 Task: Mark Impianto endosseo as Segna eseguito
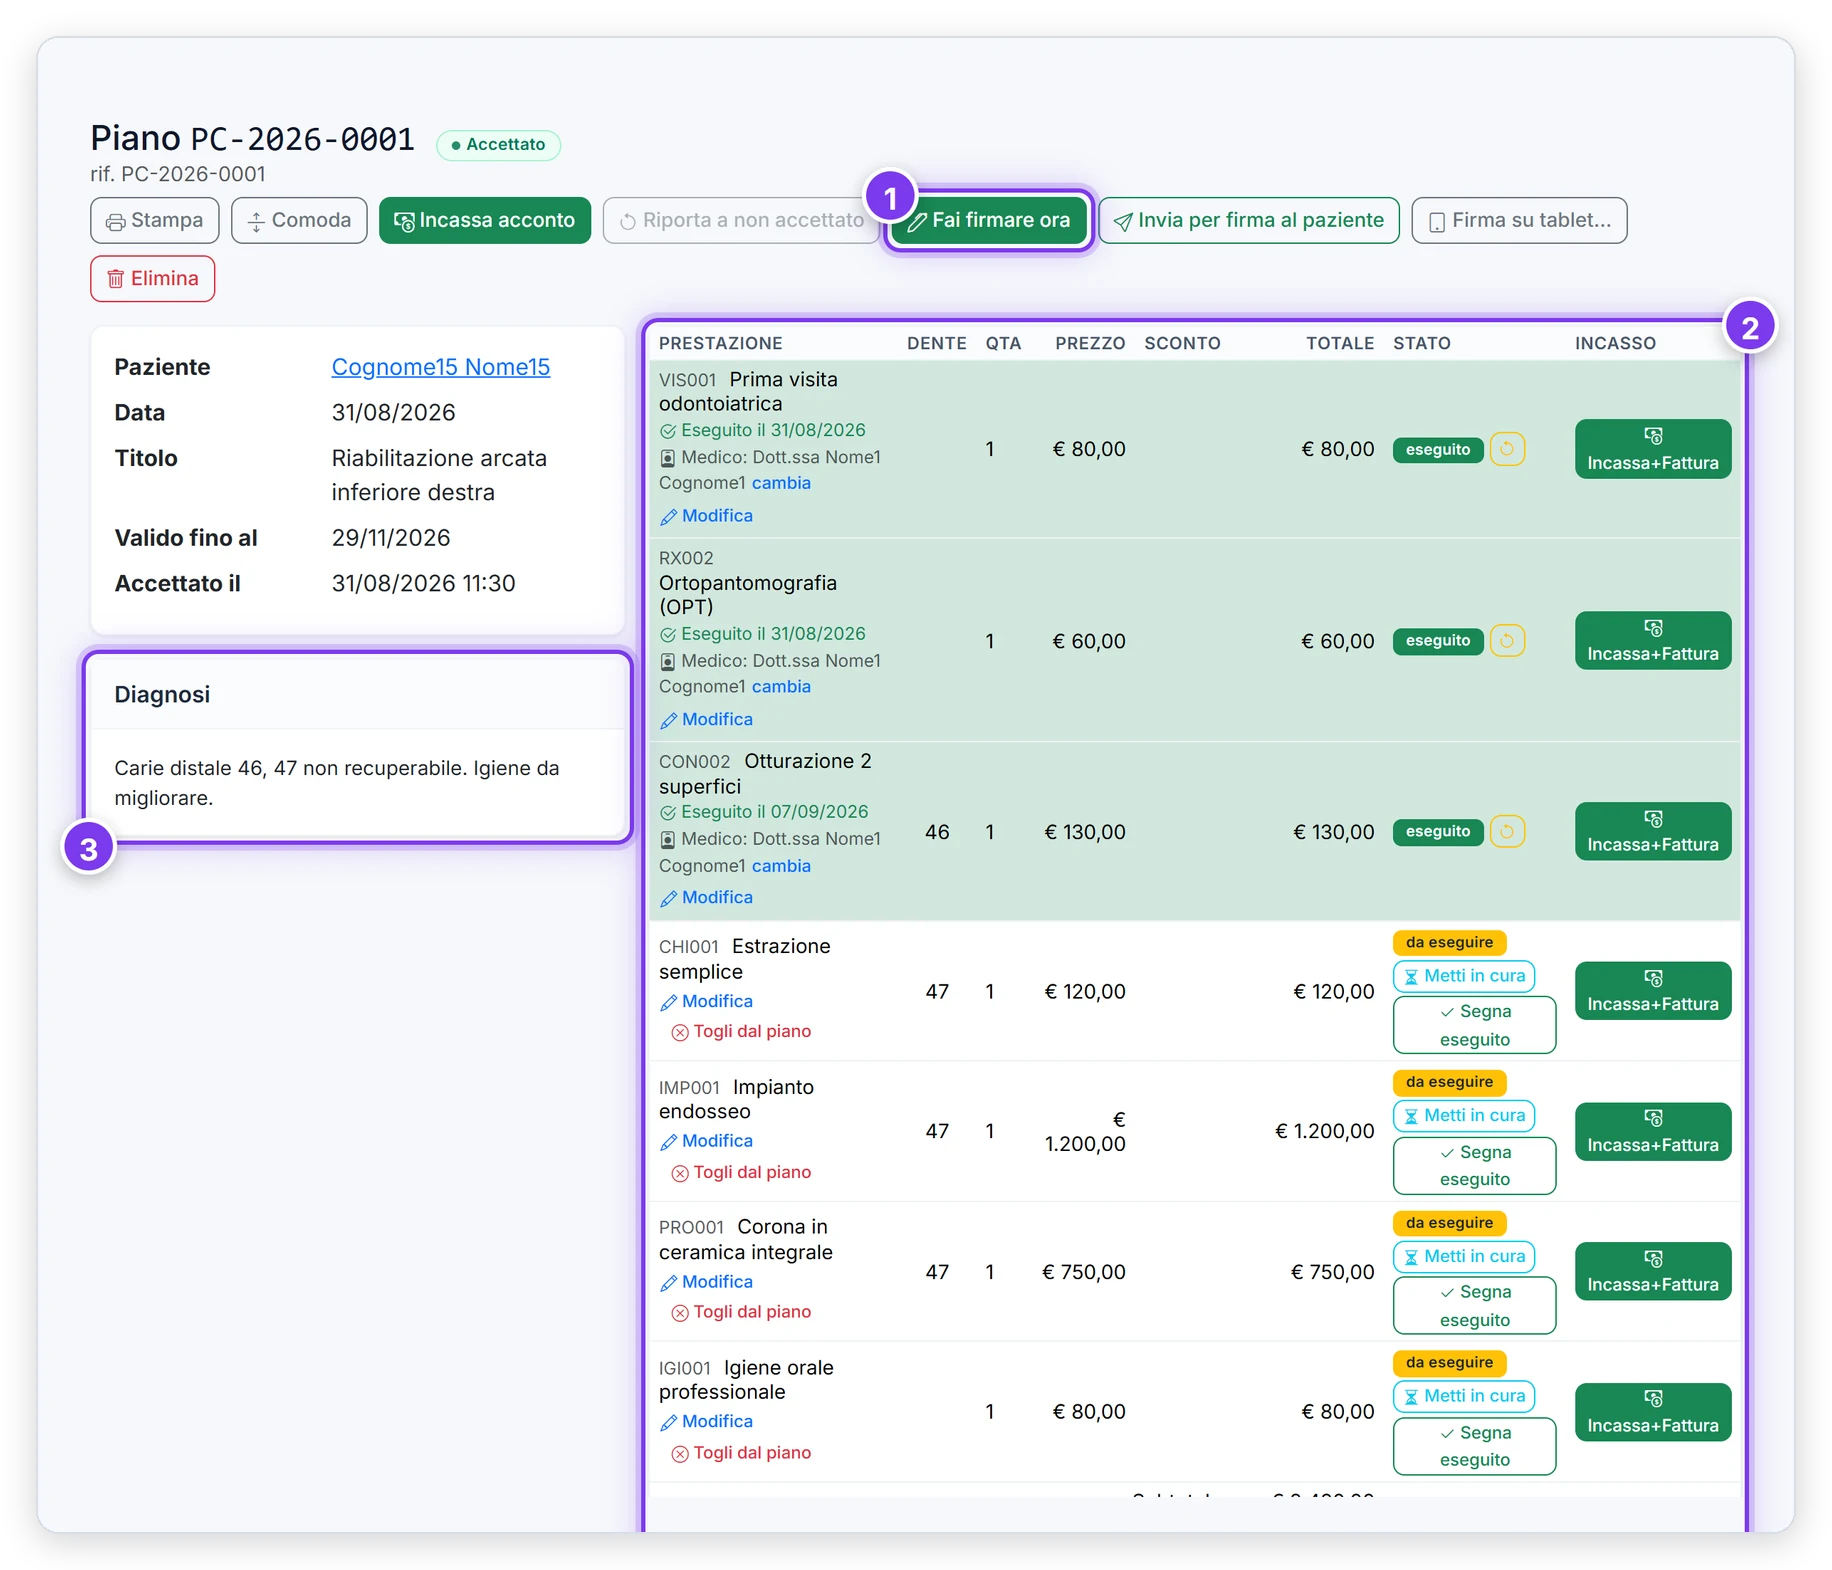(1475, 1166)
